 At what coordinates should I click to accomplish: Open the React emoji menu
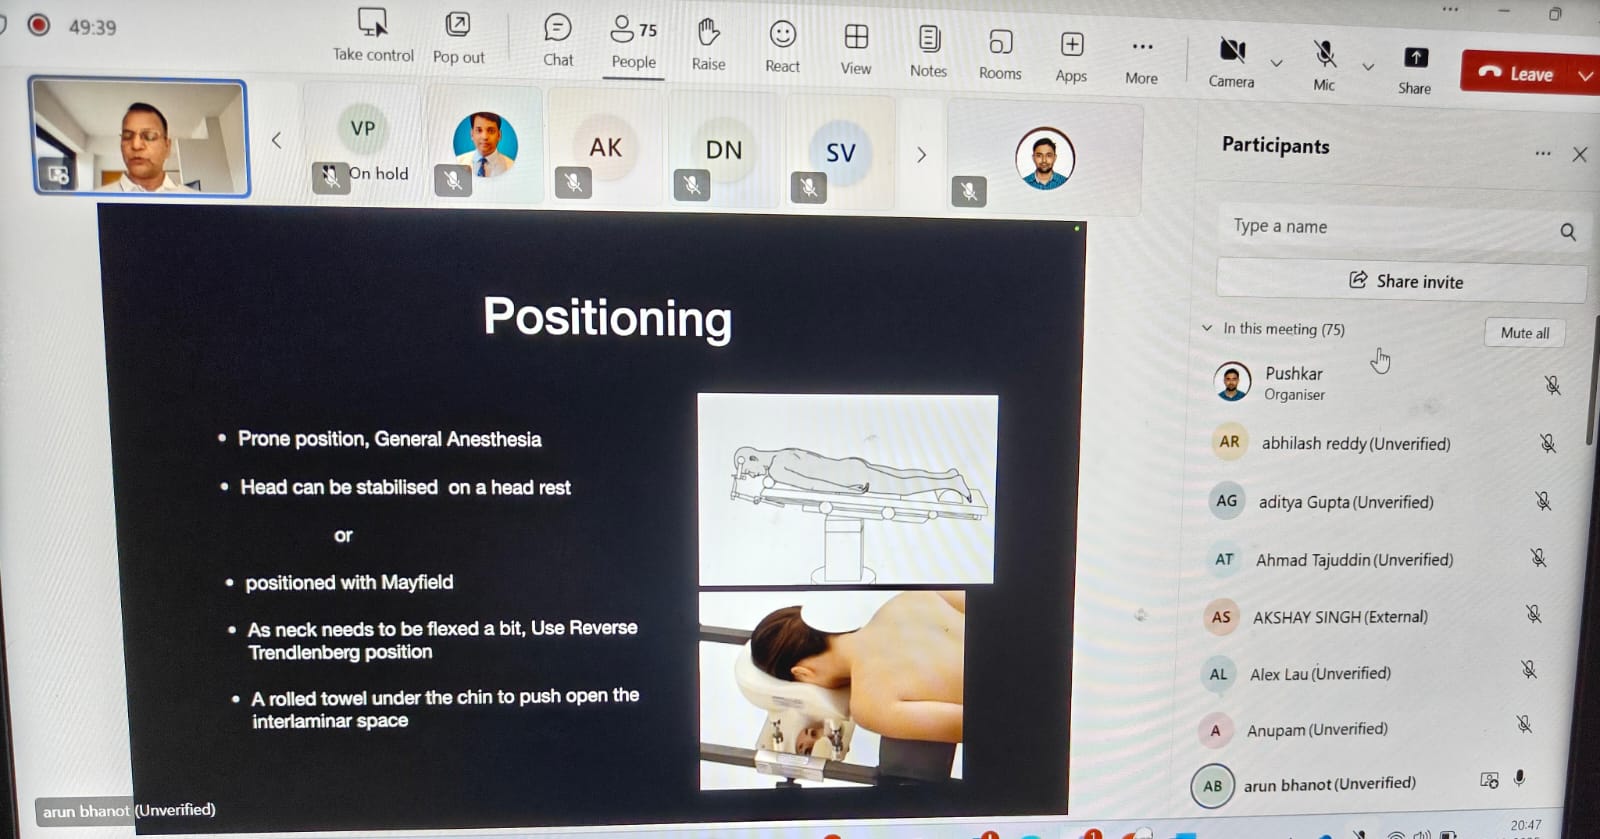point(782,46)
